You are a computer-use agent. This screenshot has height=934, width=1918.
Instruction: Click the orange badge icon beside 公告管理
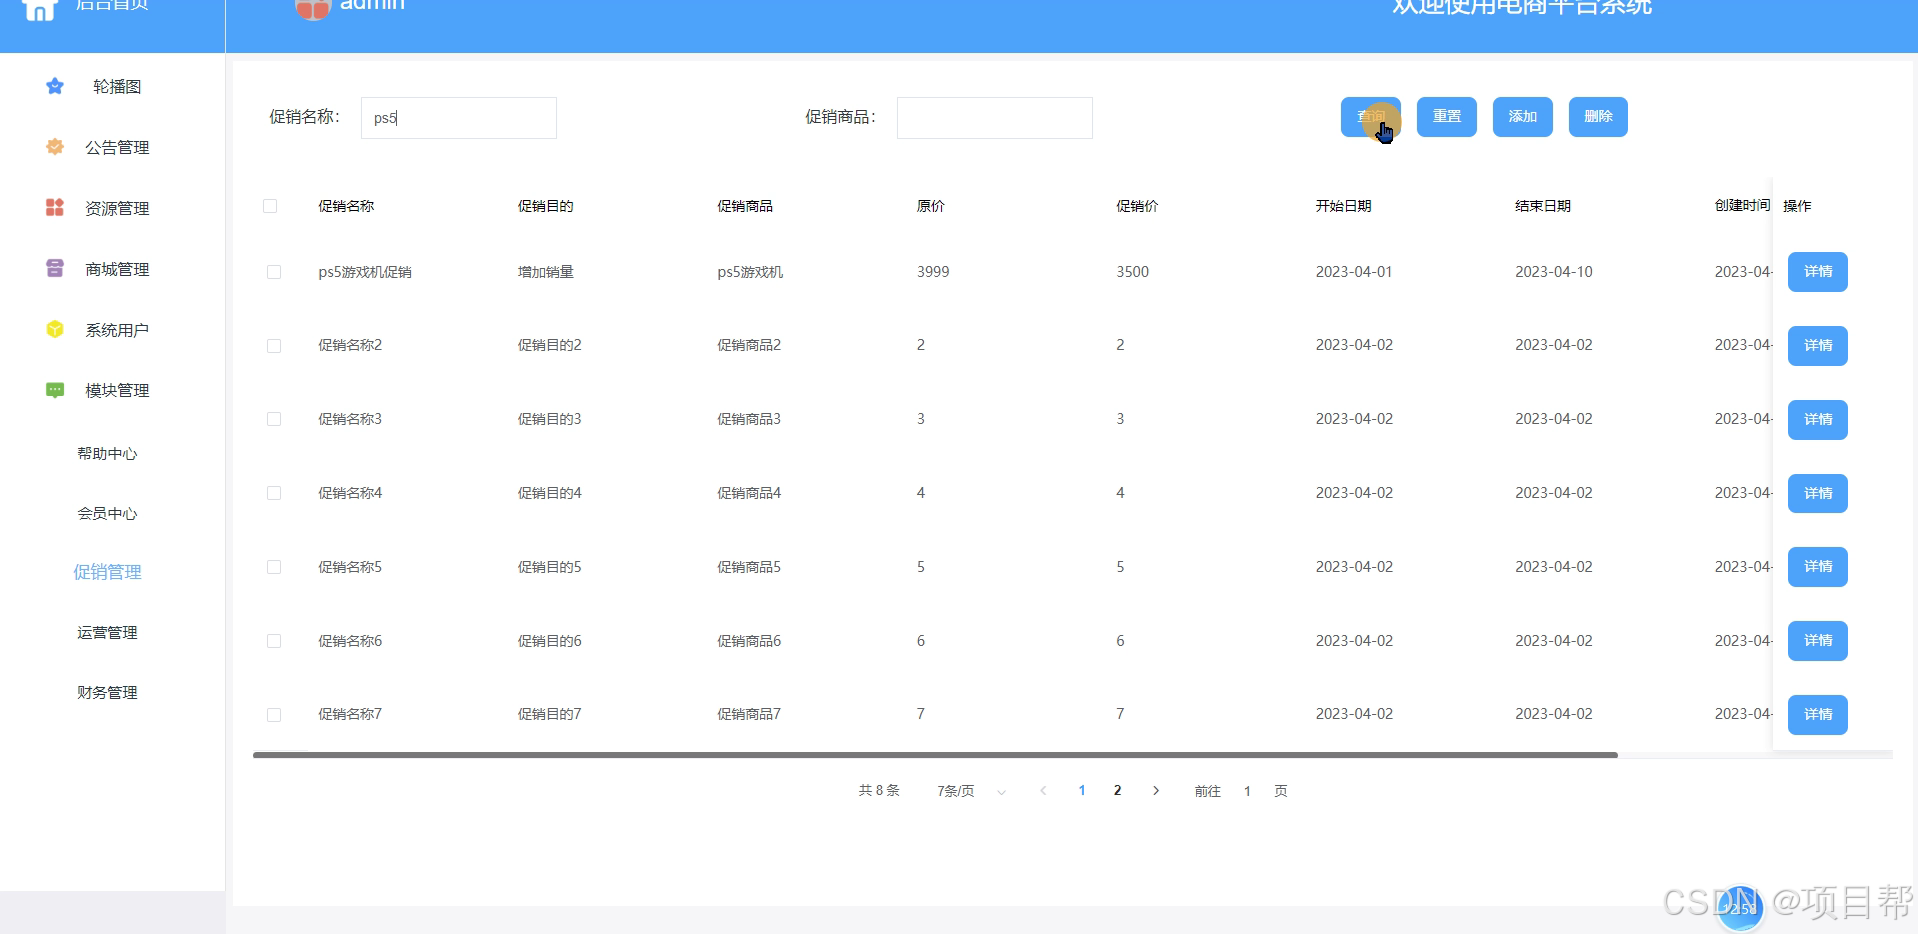coord(55,147)
